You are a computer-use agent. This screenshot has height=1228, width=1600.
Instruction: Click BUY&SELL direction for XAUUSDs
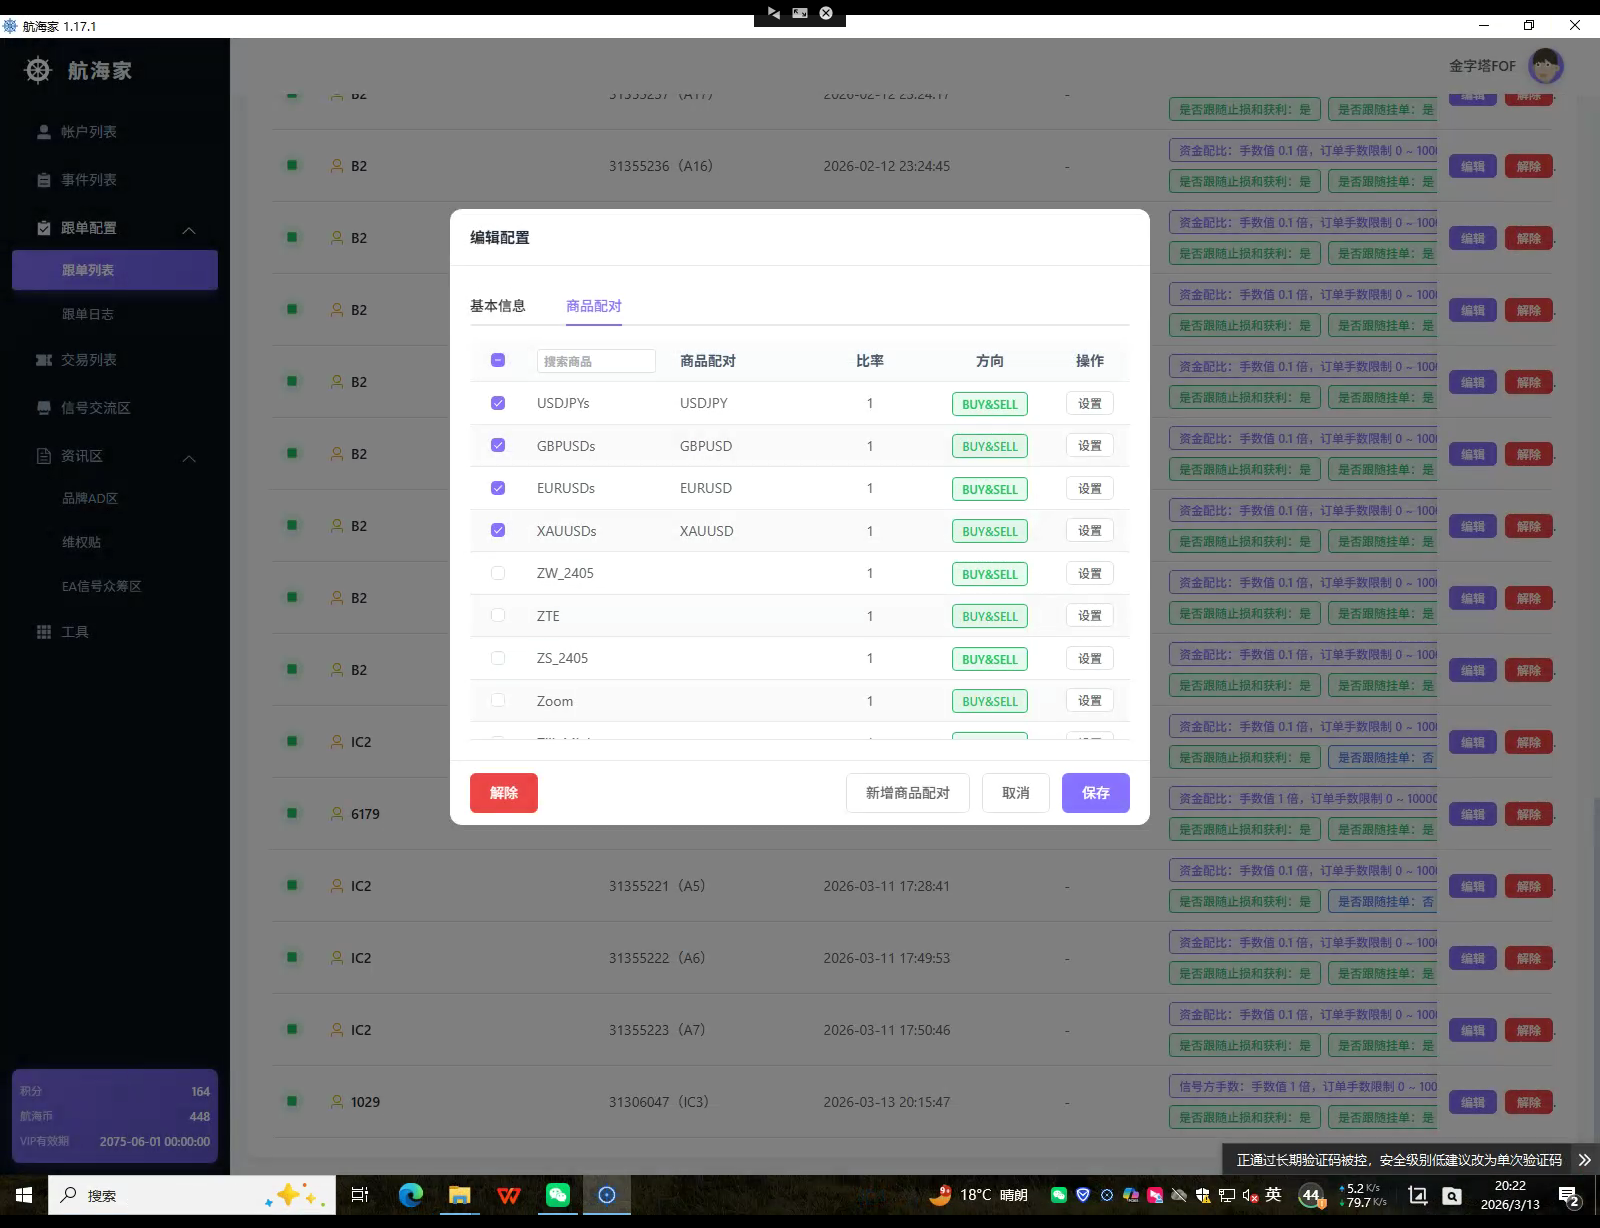[989, 531]
